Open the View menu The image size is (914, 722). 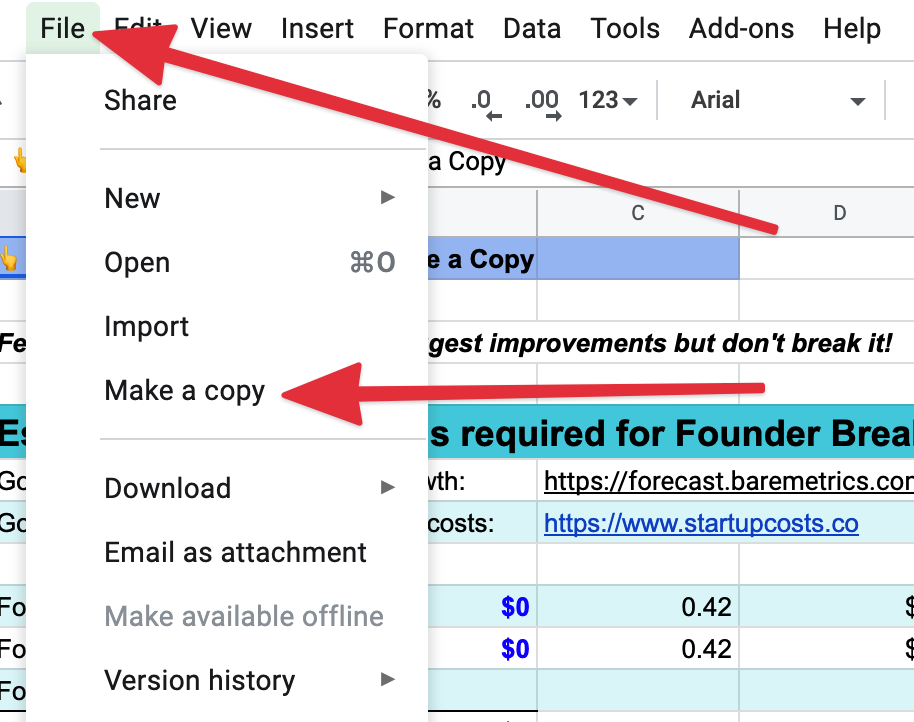pyautogui.click(x=221, y=29)
